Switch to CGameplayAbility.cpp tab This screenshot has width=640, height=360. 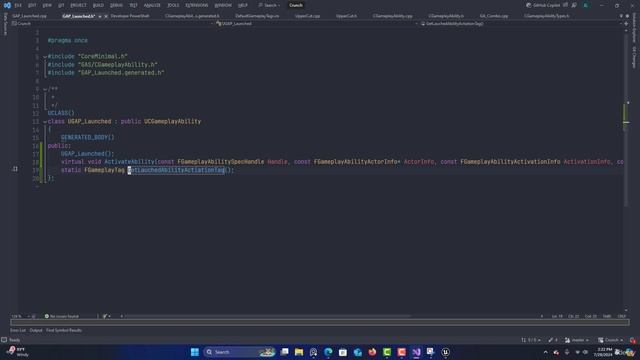click(x=392, y=16)
